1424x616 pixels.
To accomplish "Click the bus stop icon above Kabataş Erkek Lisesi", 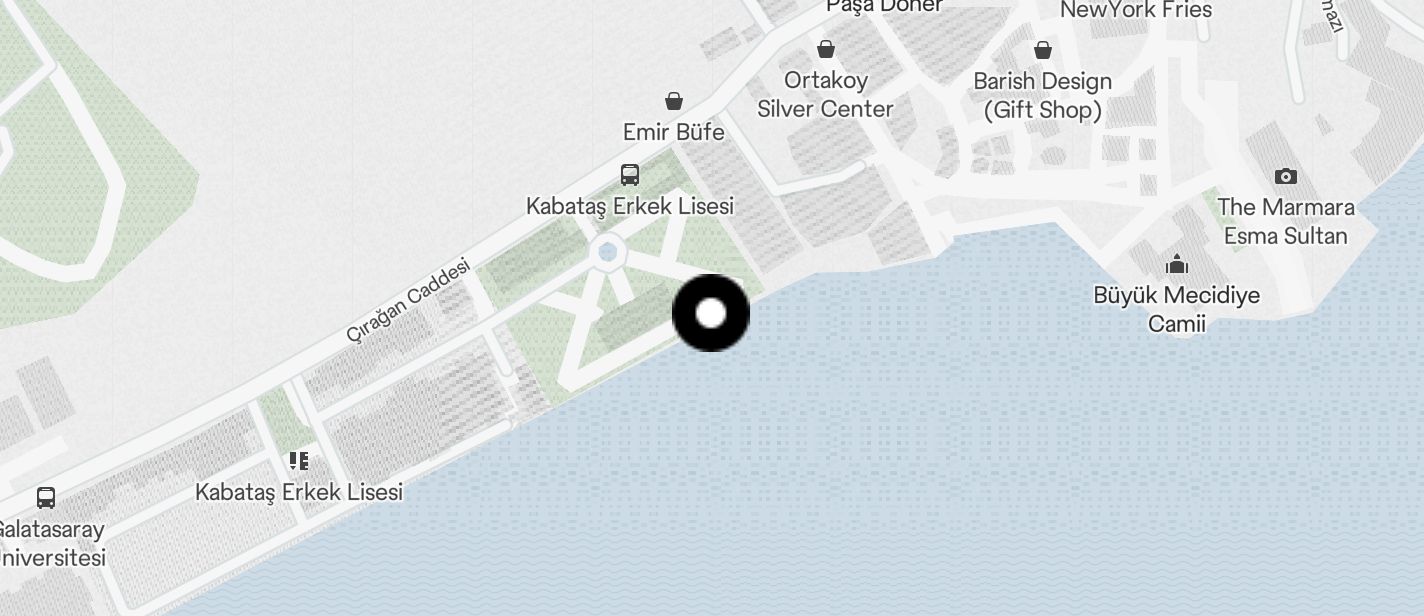I will pos(630,175).
